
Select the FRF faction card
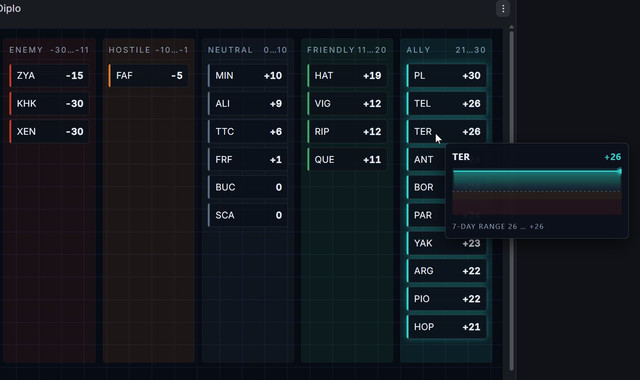tap(248, 160)
